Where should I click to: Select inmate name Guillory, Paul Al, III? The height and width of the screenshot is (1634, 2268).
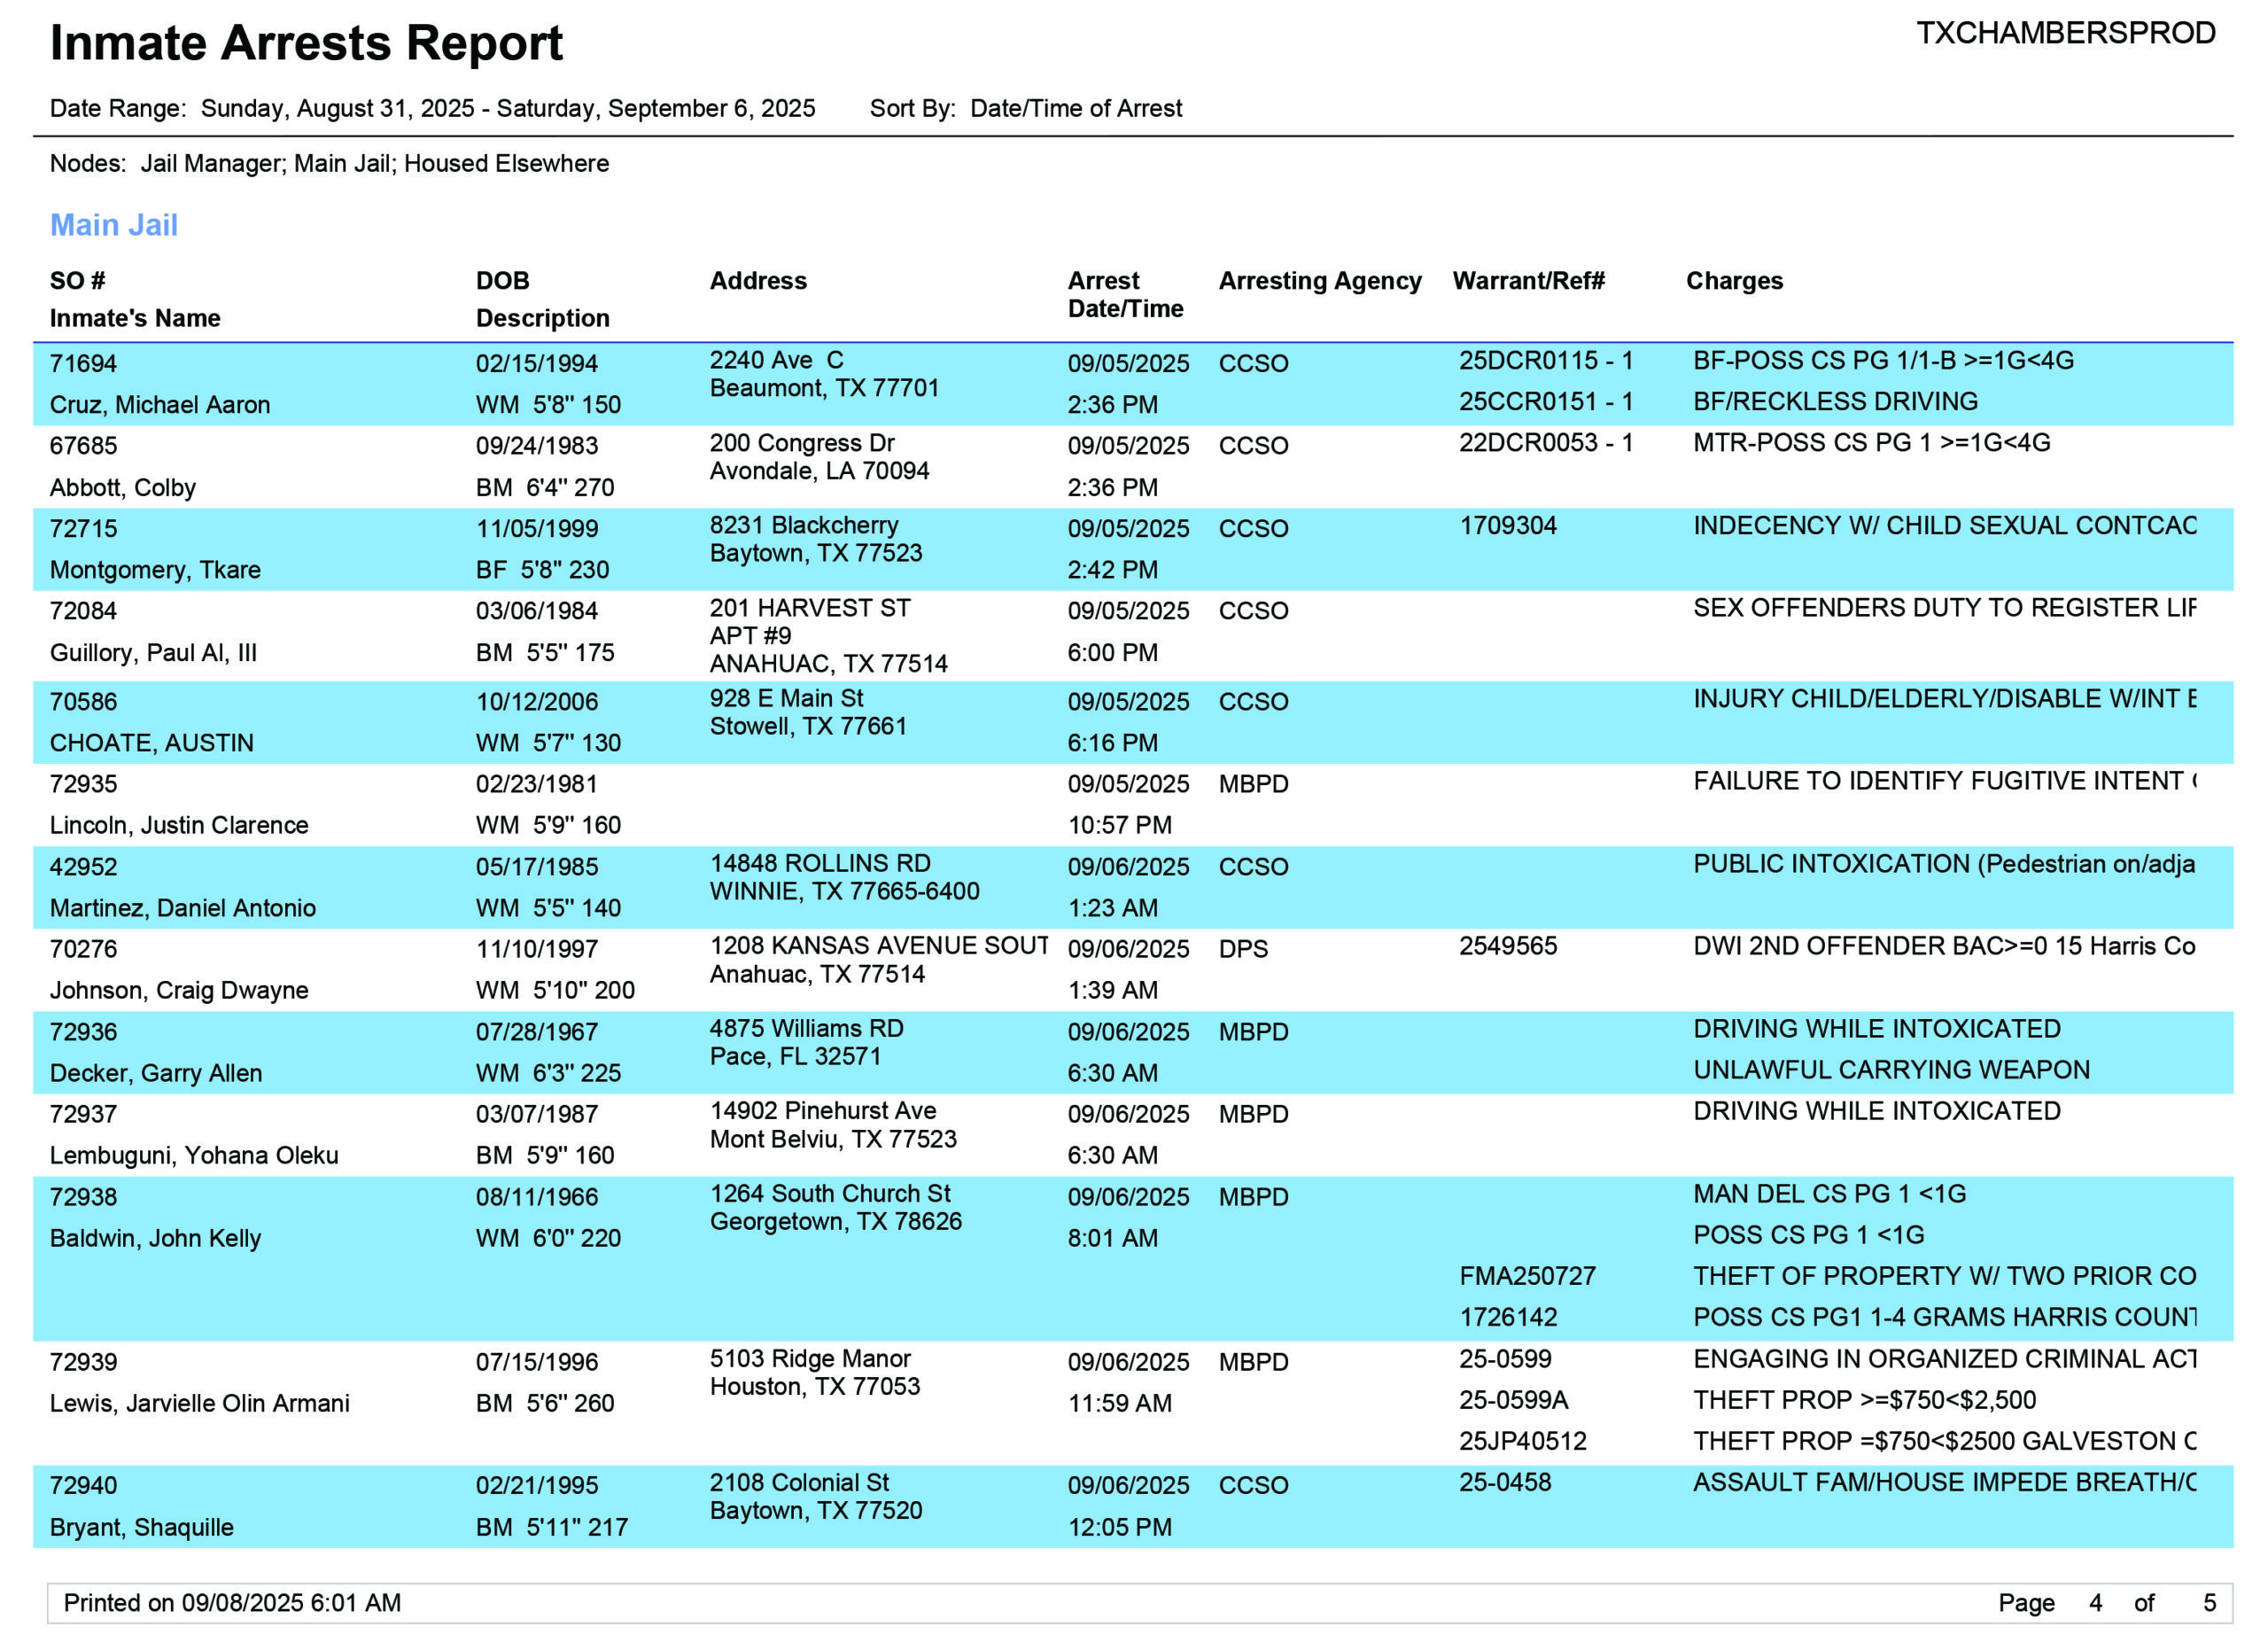tap(153, 652)
